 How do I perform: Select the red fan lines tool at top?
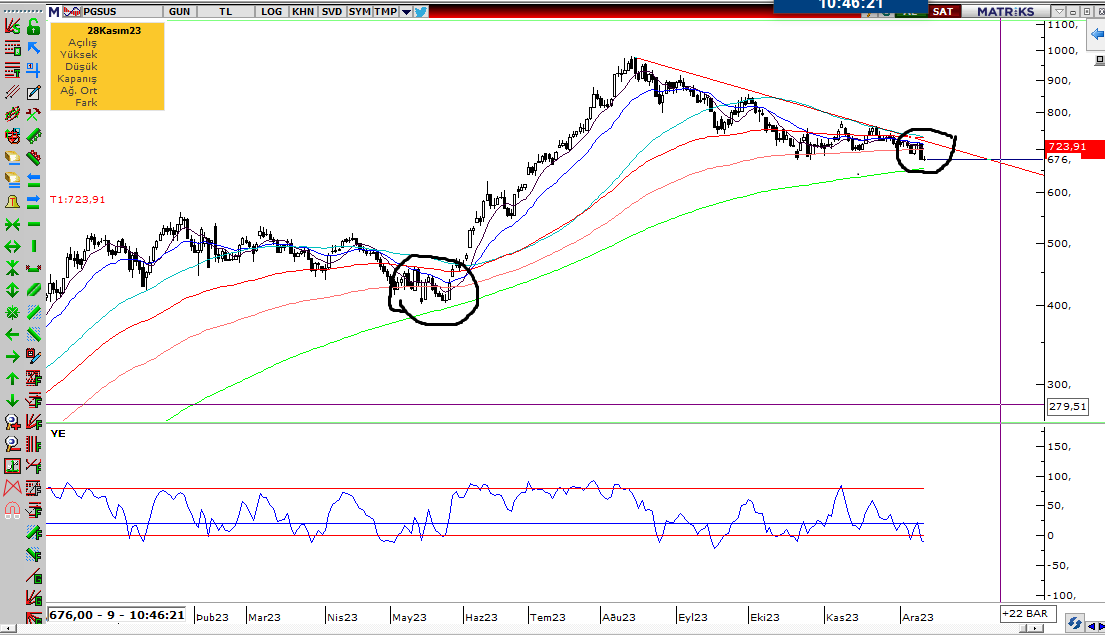(x=12, y=27)
